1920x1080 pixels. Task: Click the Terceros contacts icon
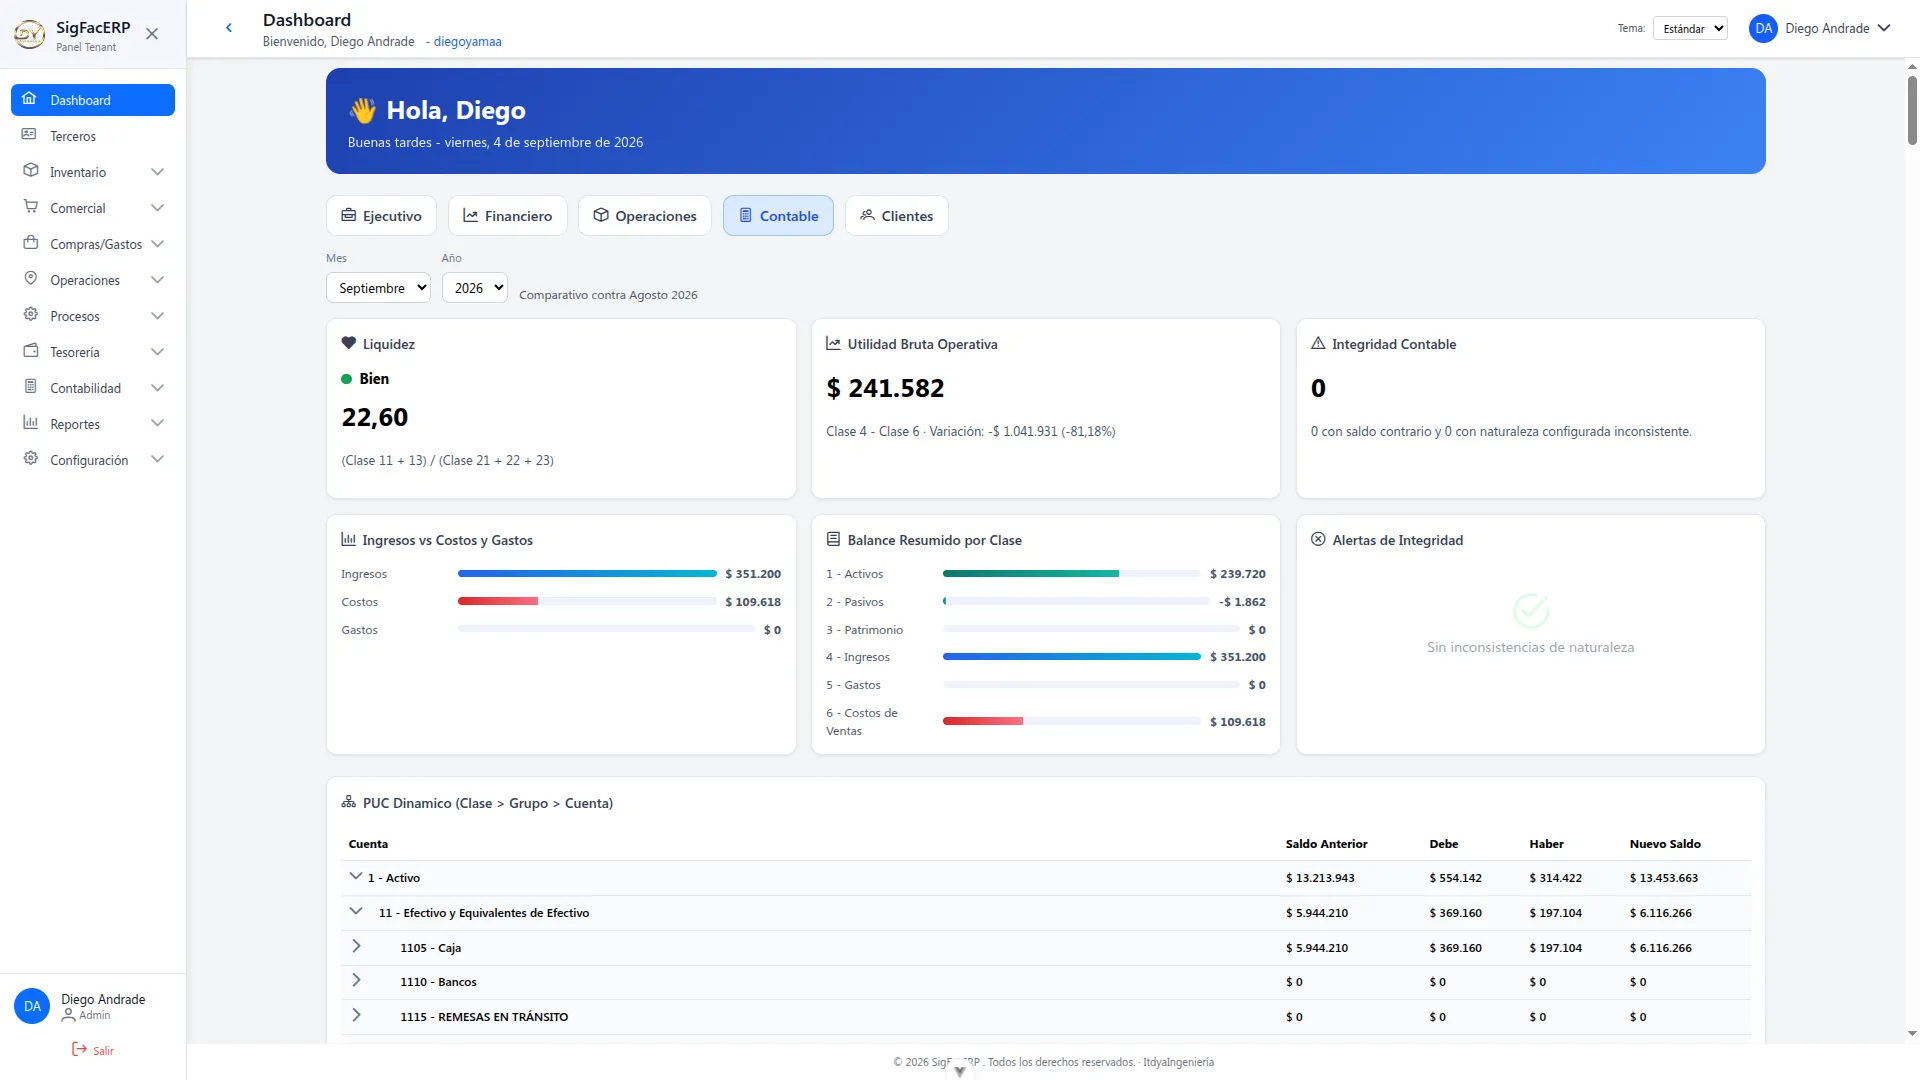30,135
